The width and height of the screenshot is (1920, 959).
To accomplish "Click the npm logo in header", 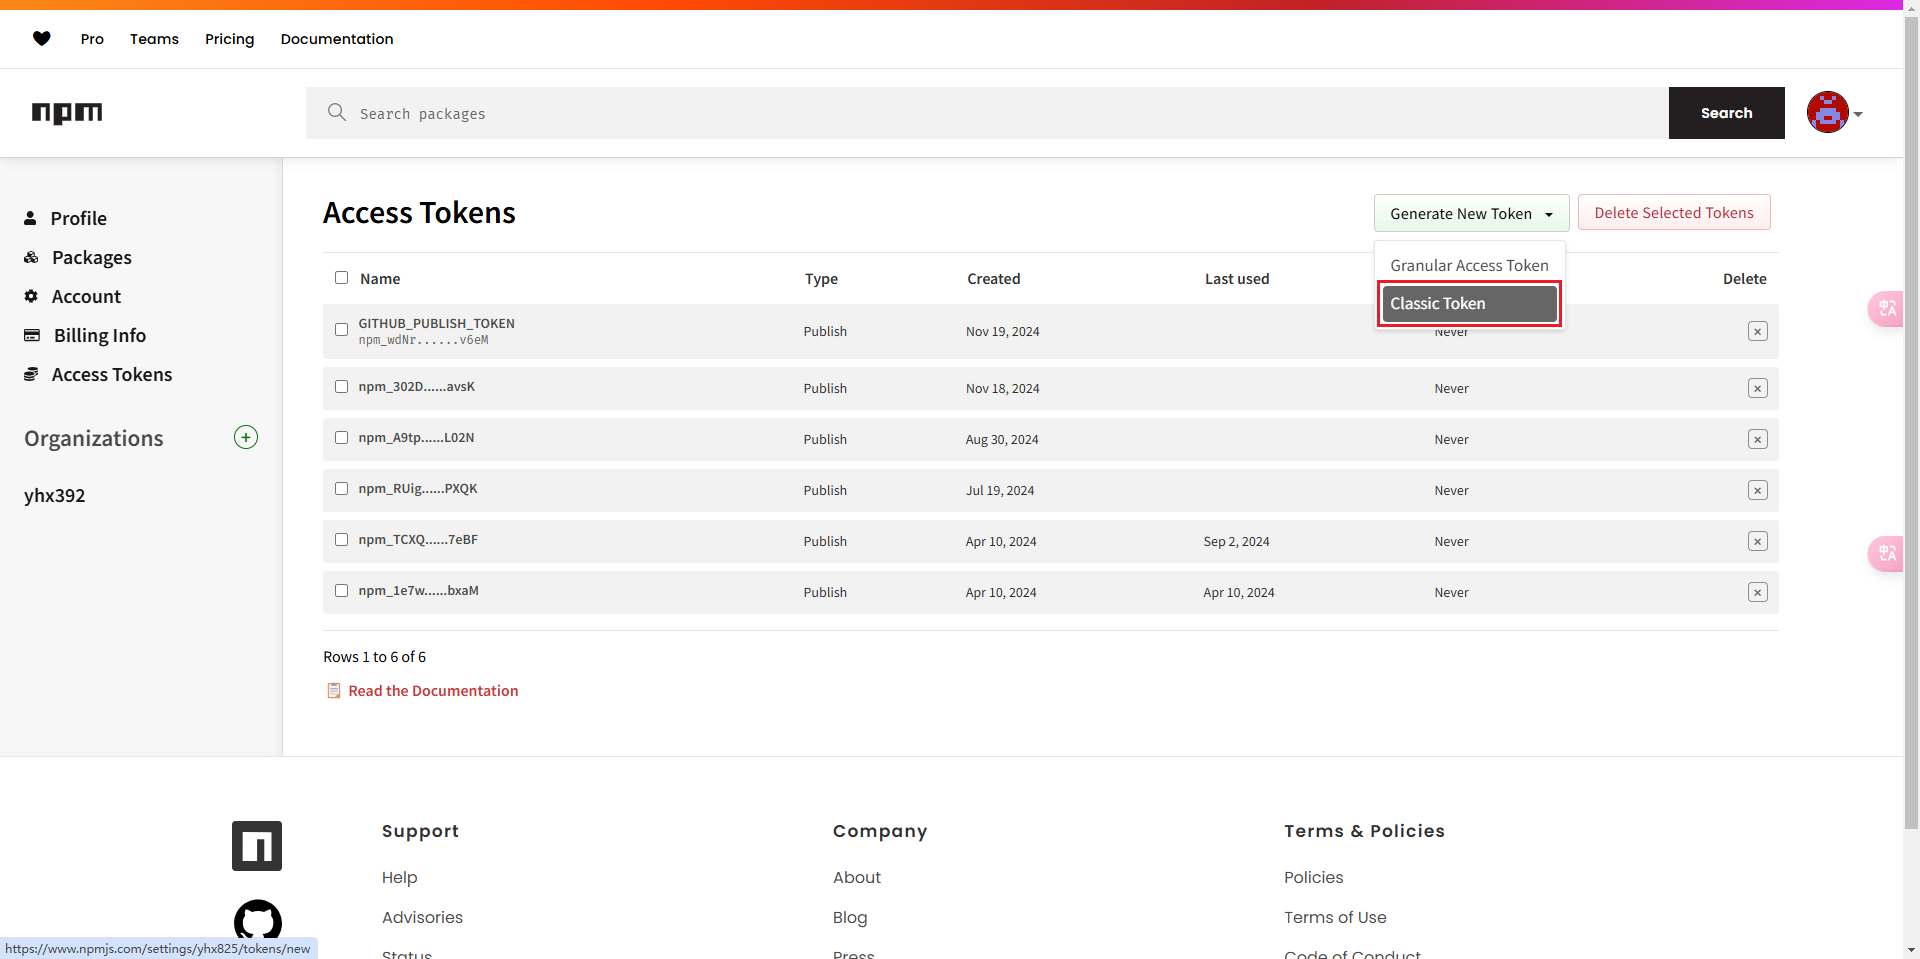I will 67,113.
